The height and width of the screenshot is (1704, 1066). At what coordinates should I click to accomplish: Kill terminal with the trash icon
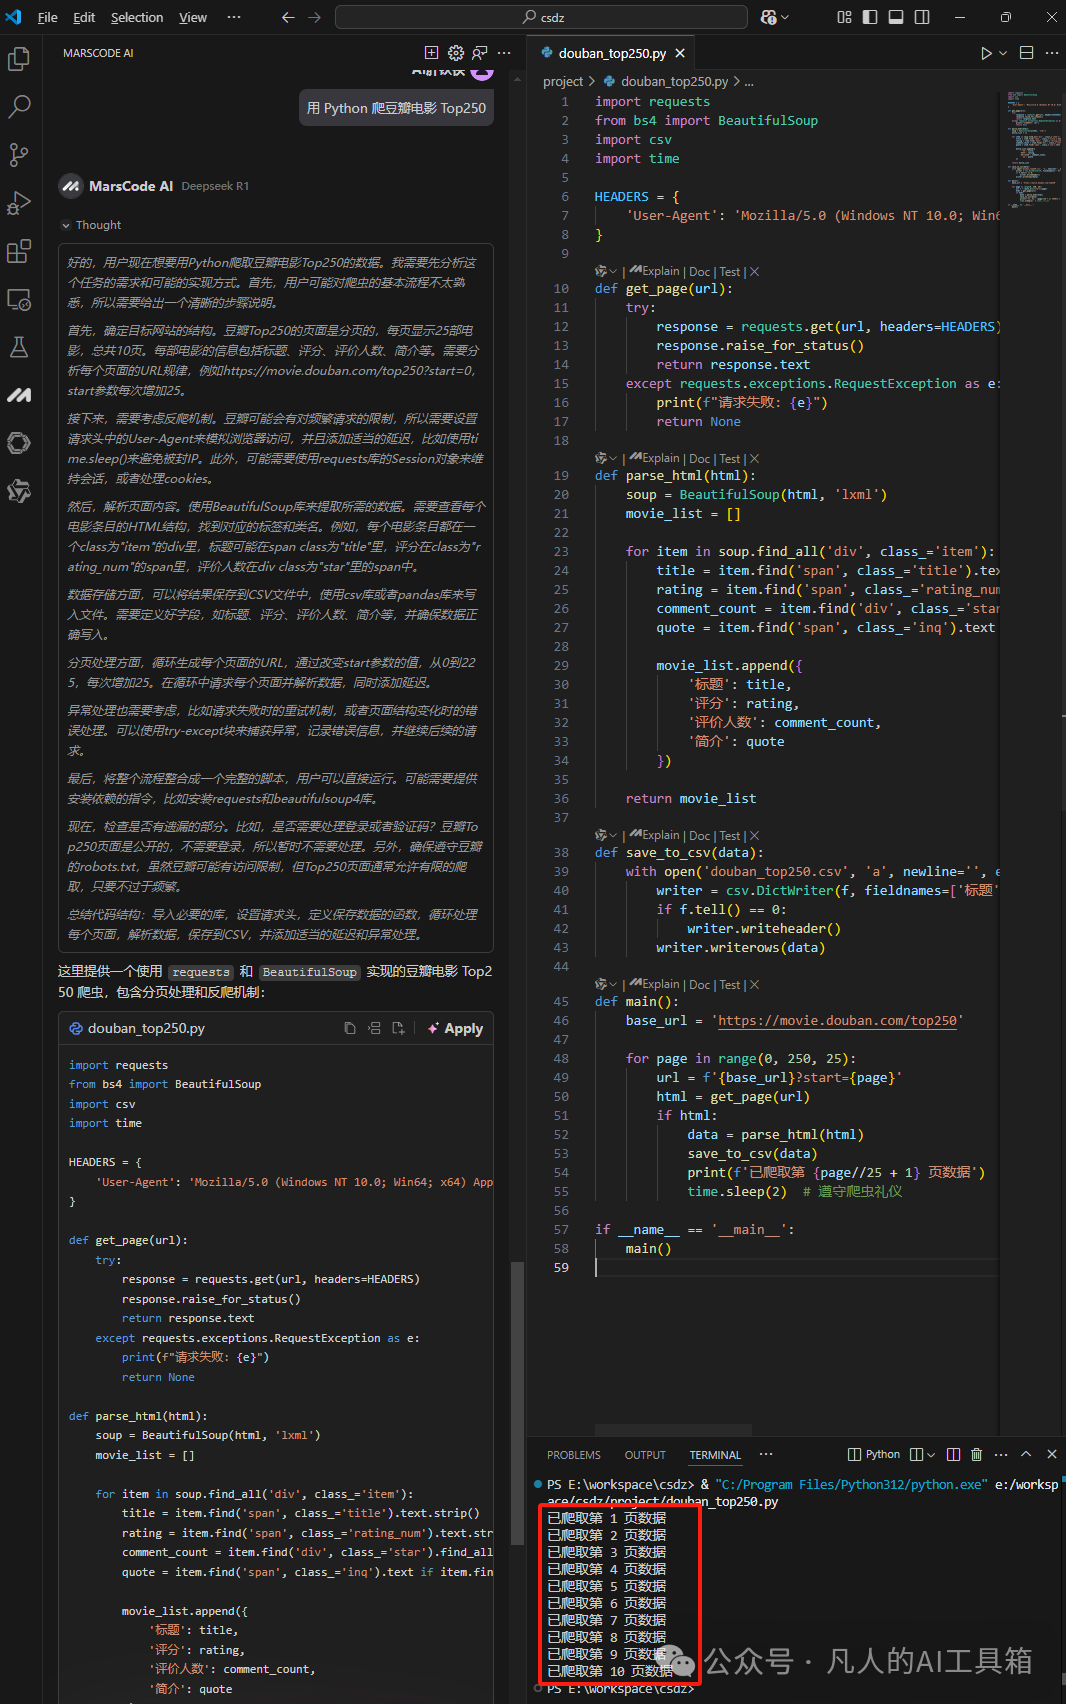[977, 1454]
